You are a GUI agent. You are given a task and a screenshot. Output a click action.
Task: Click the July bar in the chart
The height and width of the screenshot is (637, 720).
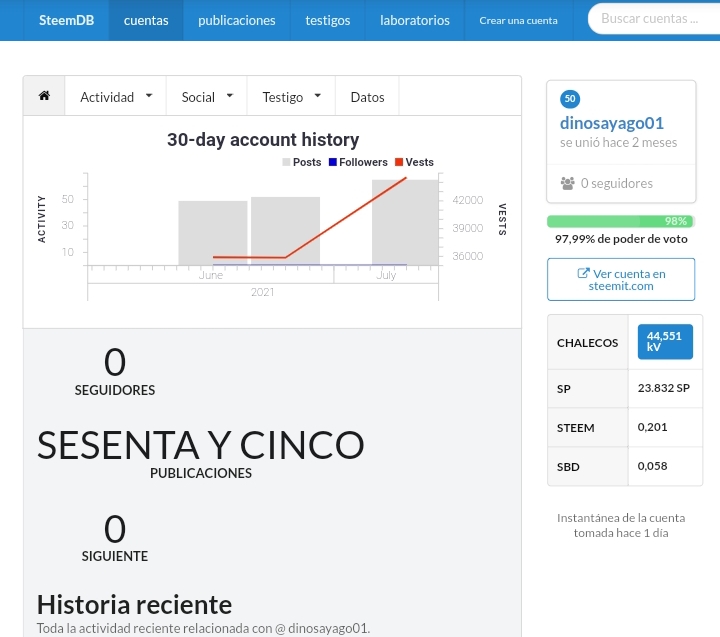pos(405,222)
